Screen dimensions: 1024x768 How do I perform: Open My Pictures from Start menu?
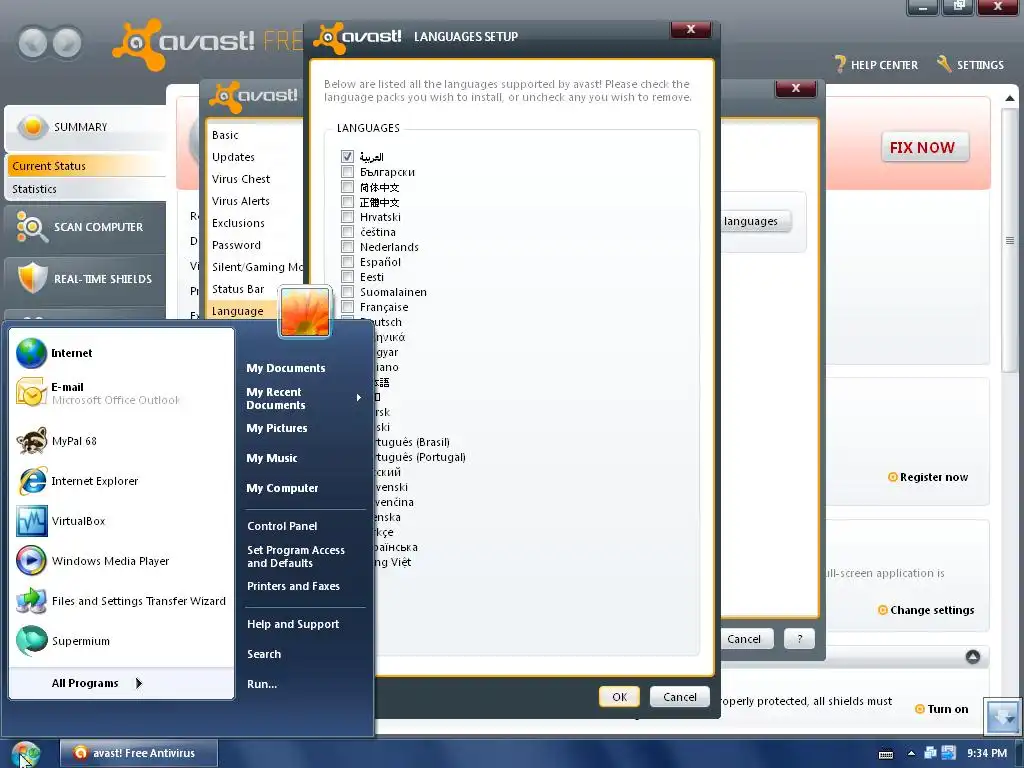(277, 428)
